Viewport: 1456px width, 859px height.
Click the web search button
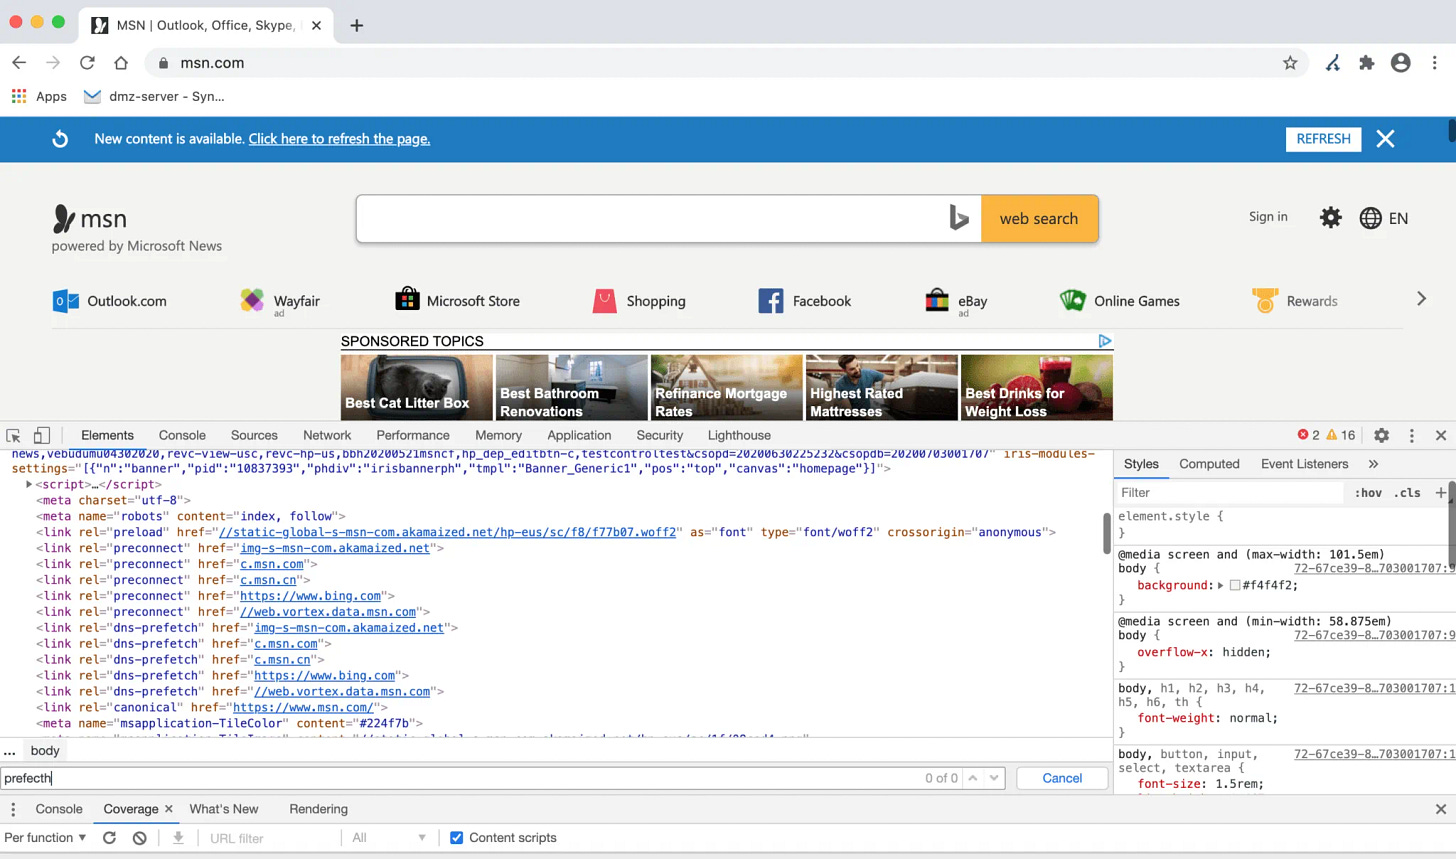pos(1039,219)
